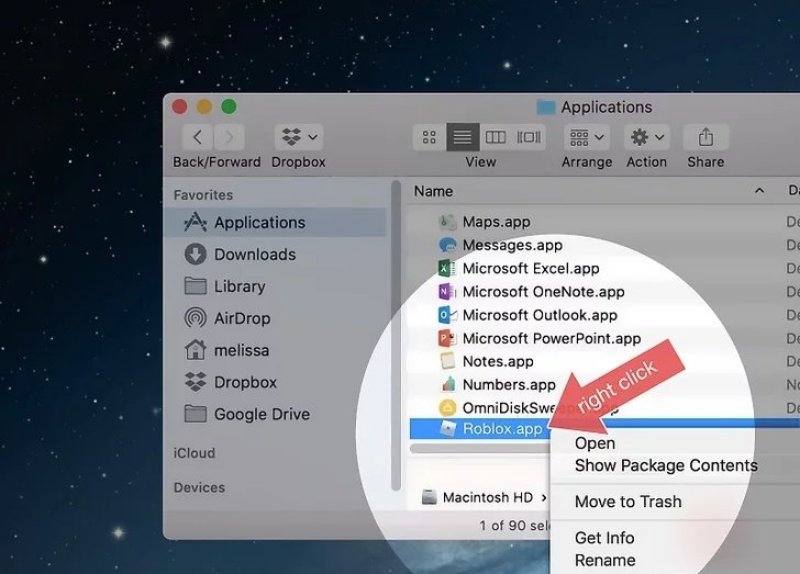Image resolution: width=800 pixels, height=574 pixels.
Task: Select the Maps.app file name
Action: (496, 222)
